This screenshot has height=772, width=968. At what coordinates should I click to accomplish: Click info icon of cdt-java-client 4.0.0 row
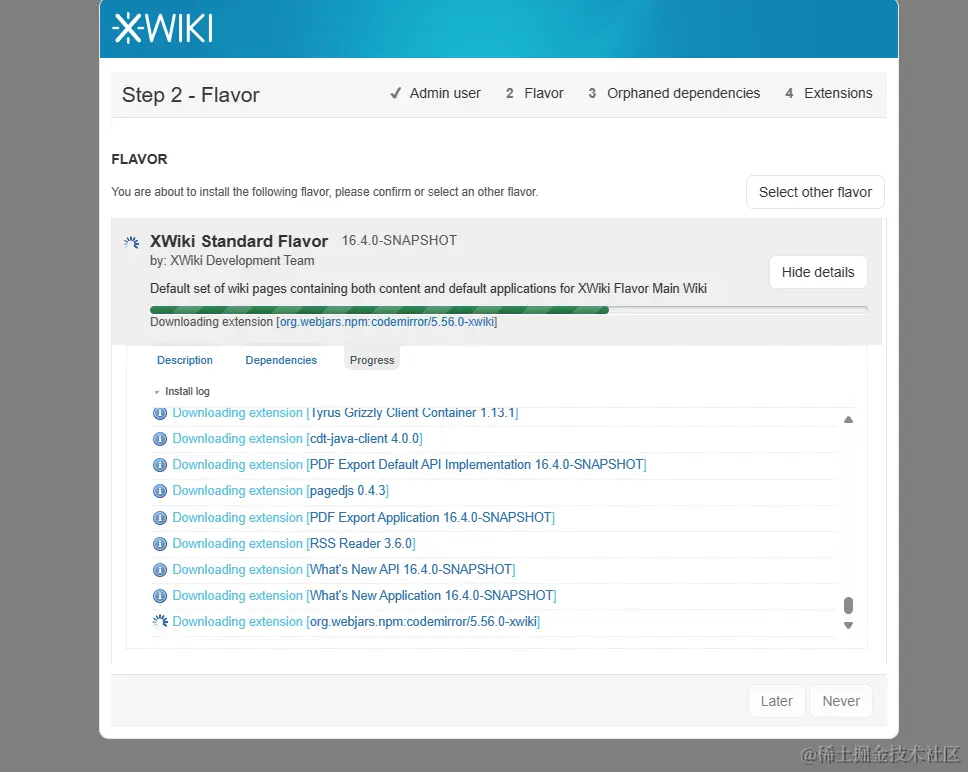tap(160, 439)
